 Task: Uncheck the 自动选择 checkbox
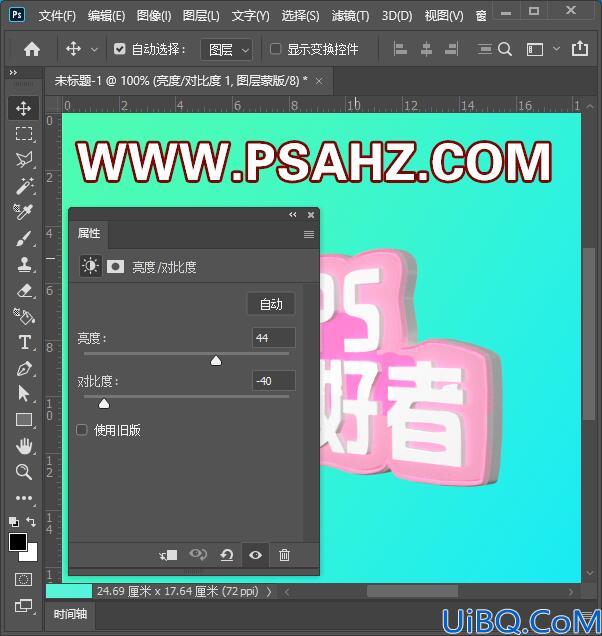pyautogui.click(x=119, y=49)
